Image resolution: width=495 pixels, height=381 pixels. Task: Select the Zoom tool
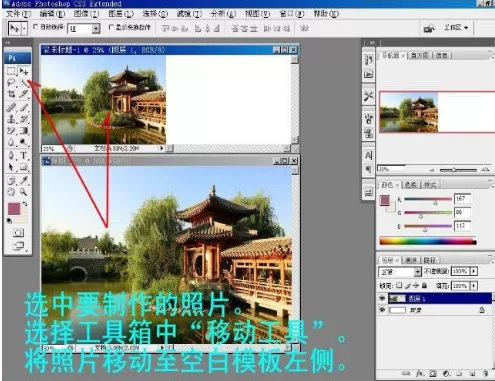tap(24, 192)
